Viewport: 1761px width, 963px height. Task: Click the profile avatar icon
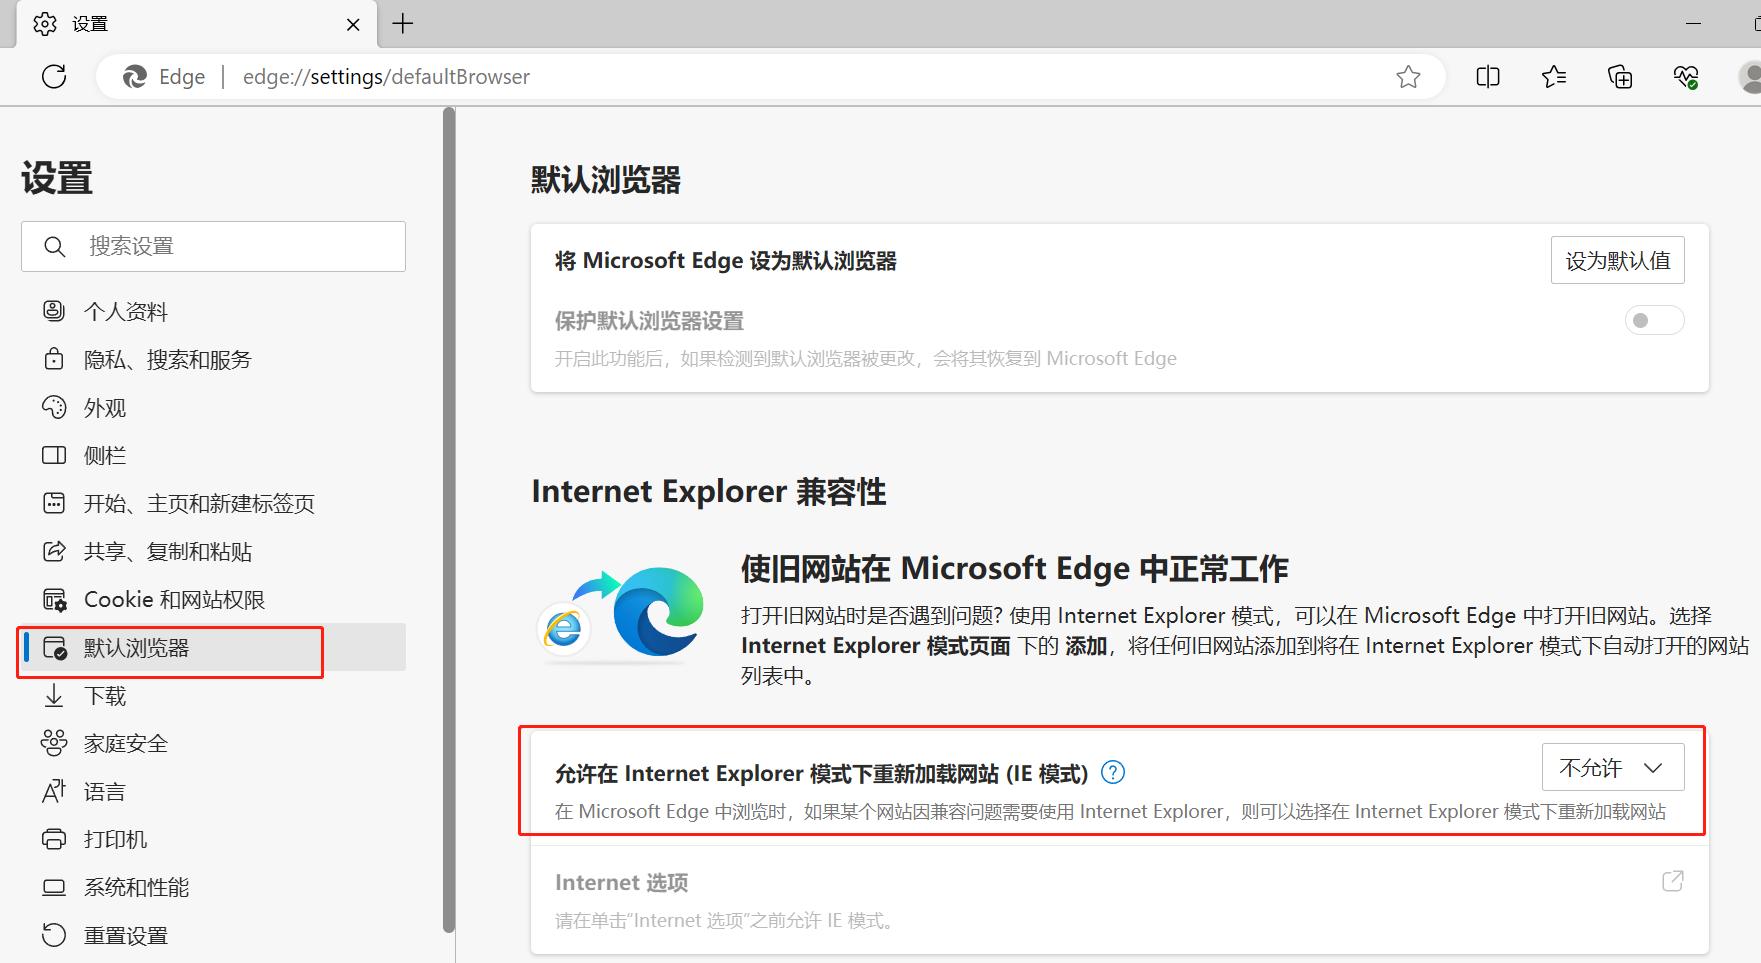click(1750, 76)
